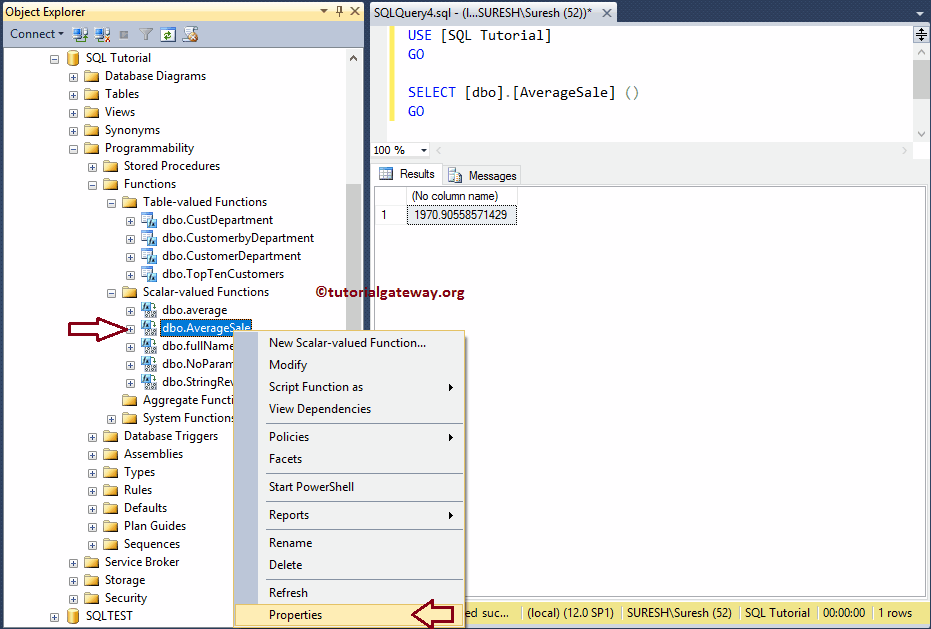Screen dimensions: 931x629
Task: Click the Security folder icon
Action: click(x=91, y=598)
